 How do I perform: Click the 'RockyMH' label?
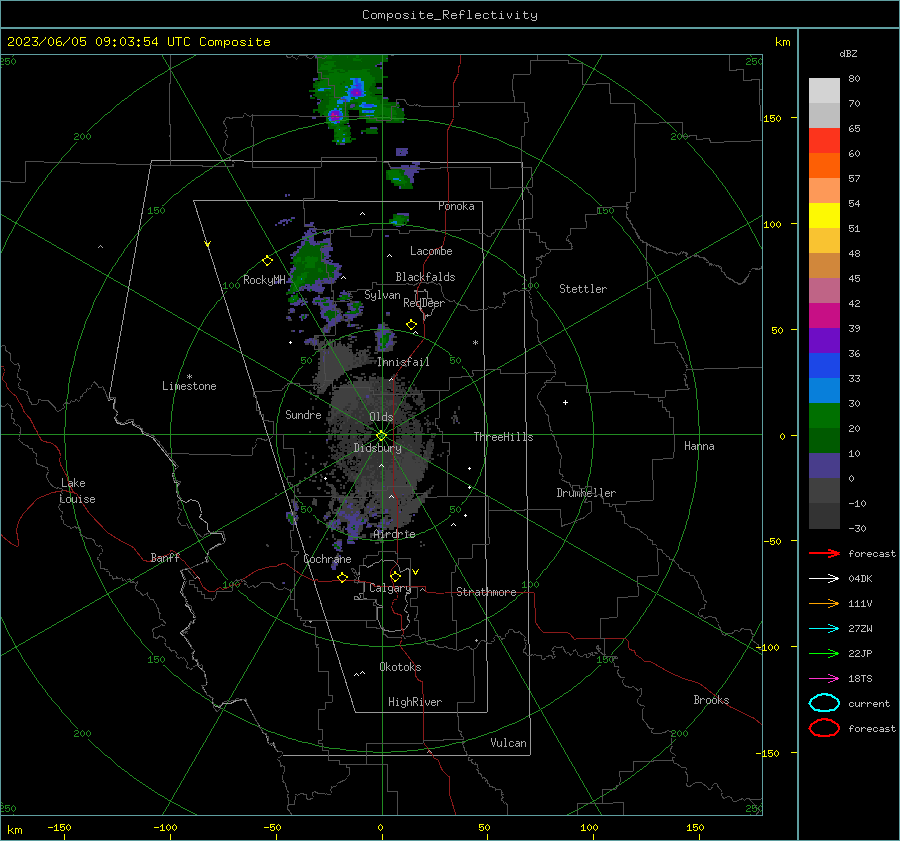tap(264, 280)
